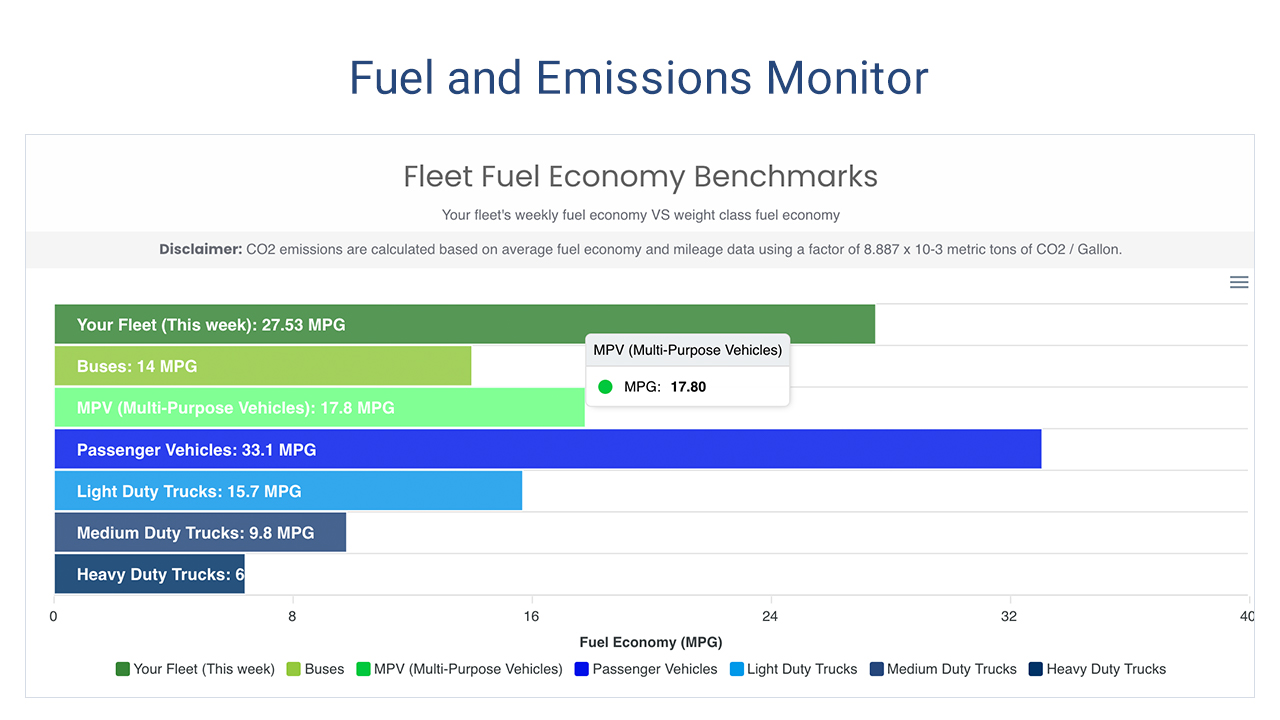Click the dark Heavy Duty Trucks legend swatch

(x=1034, y=669)
